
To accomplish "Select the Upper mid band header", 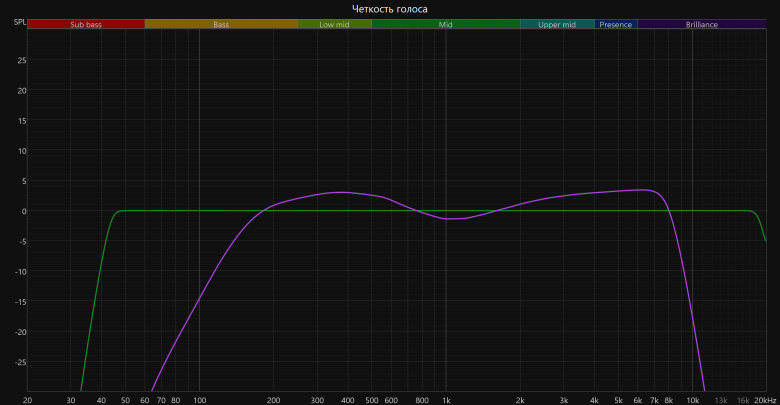I will click(x=557, y=24).
